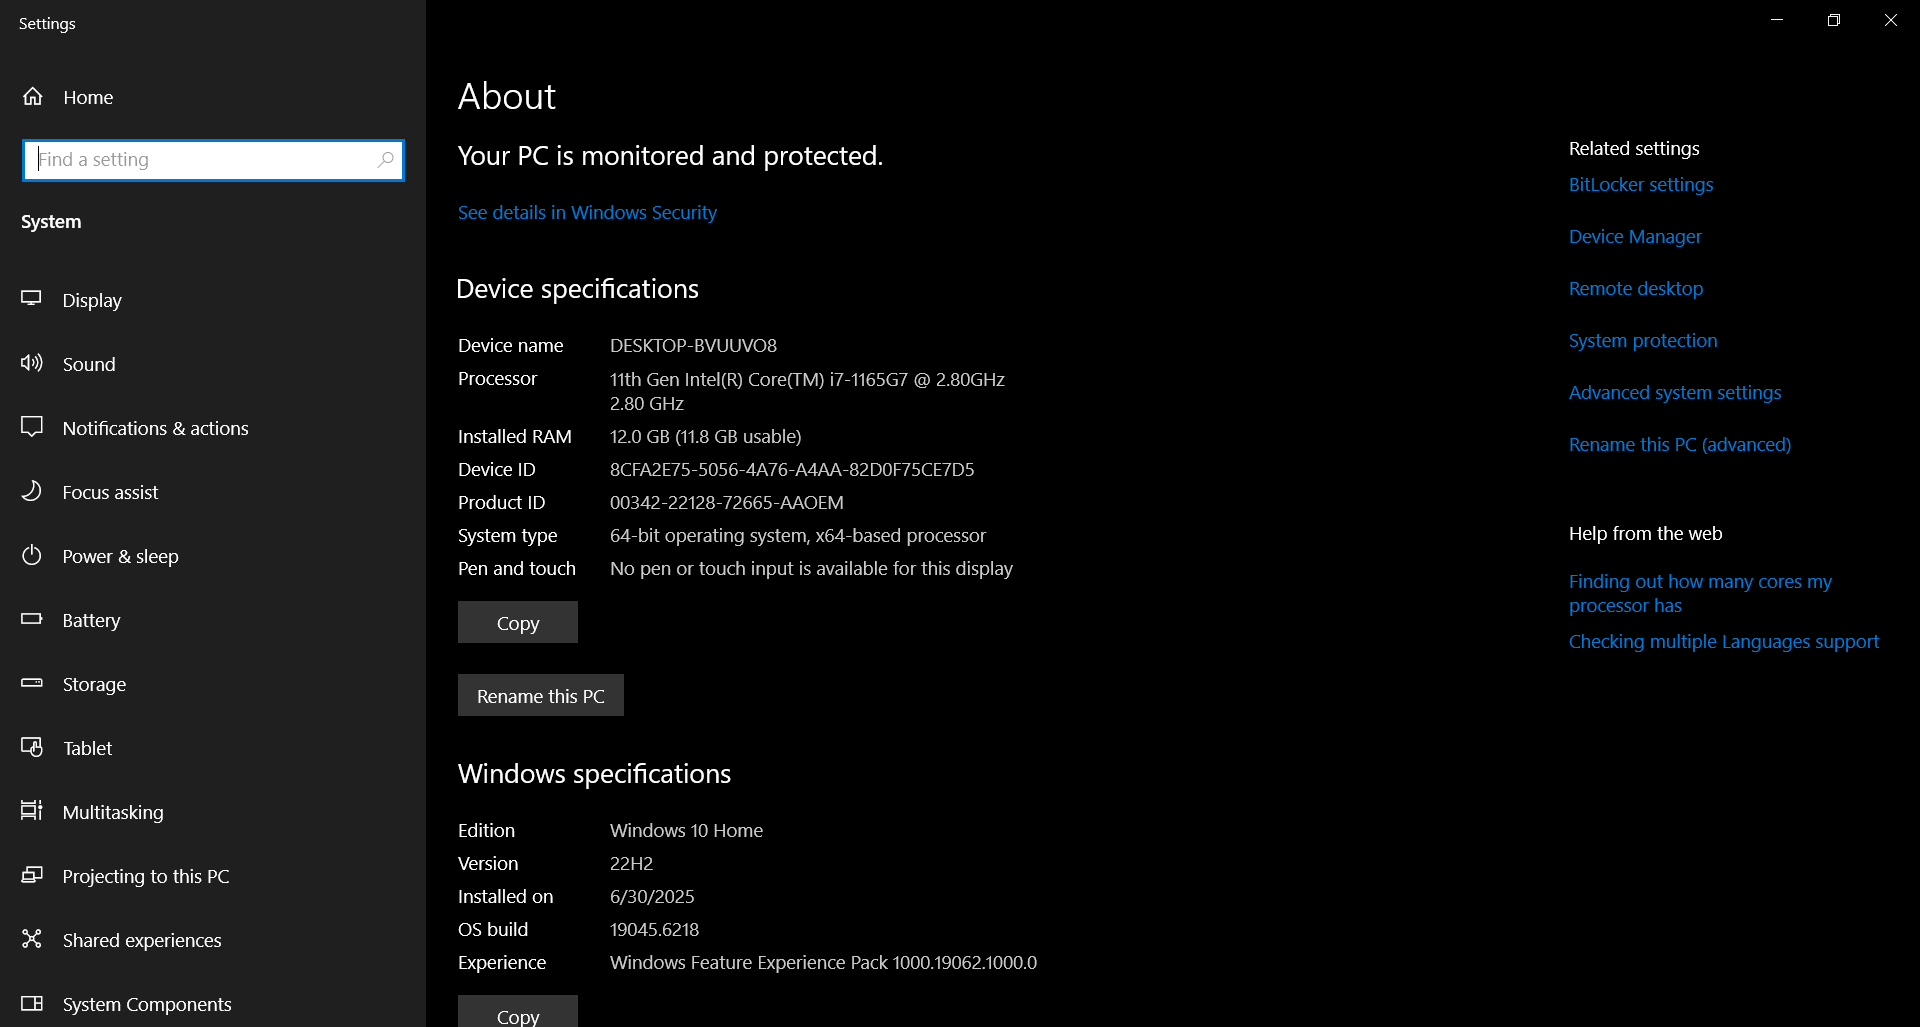Select Windows Feature Experience Pack value
Viewport: 1920px width, 1027px height.
[x=823, y=963]
